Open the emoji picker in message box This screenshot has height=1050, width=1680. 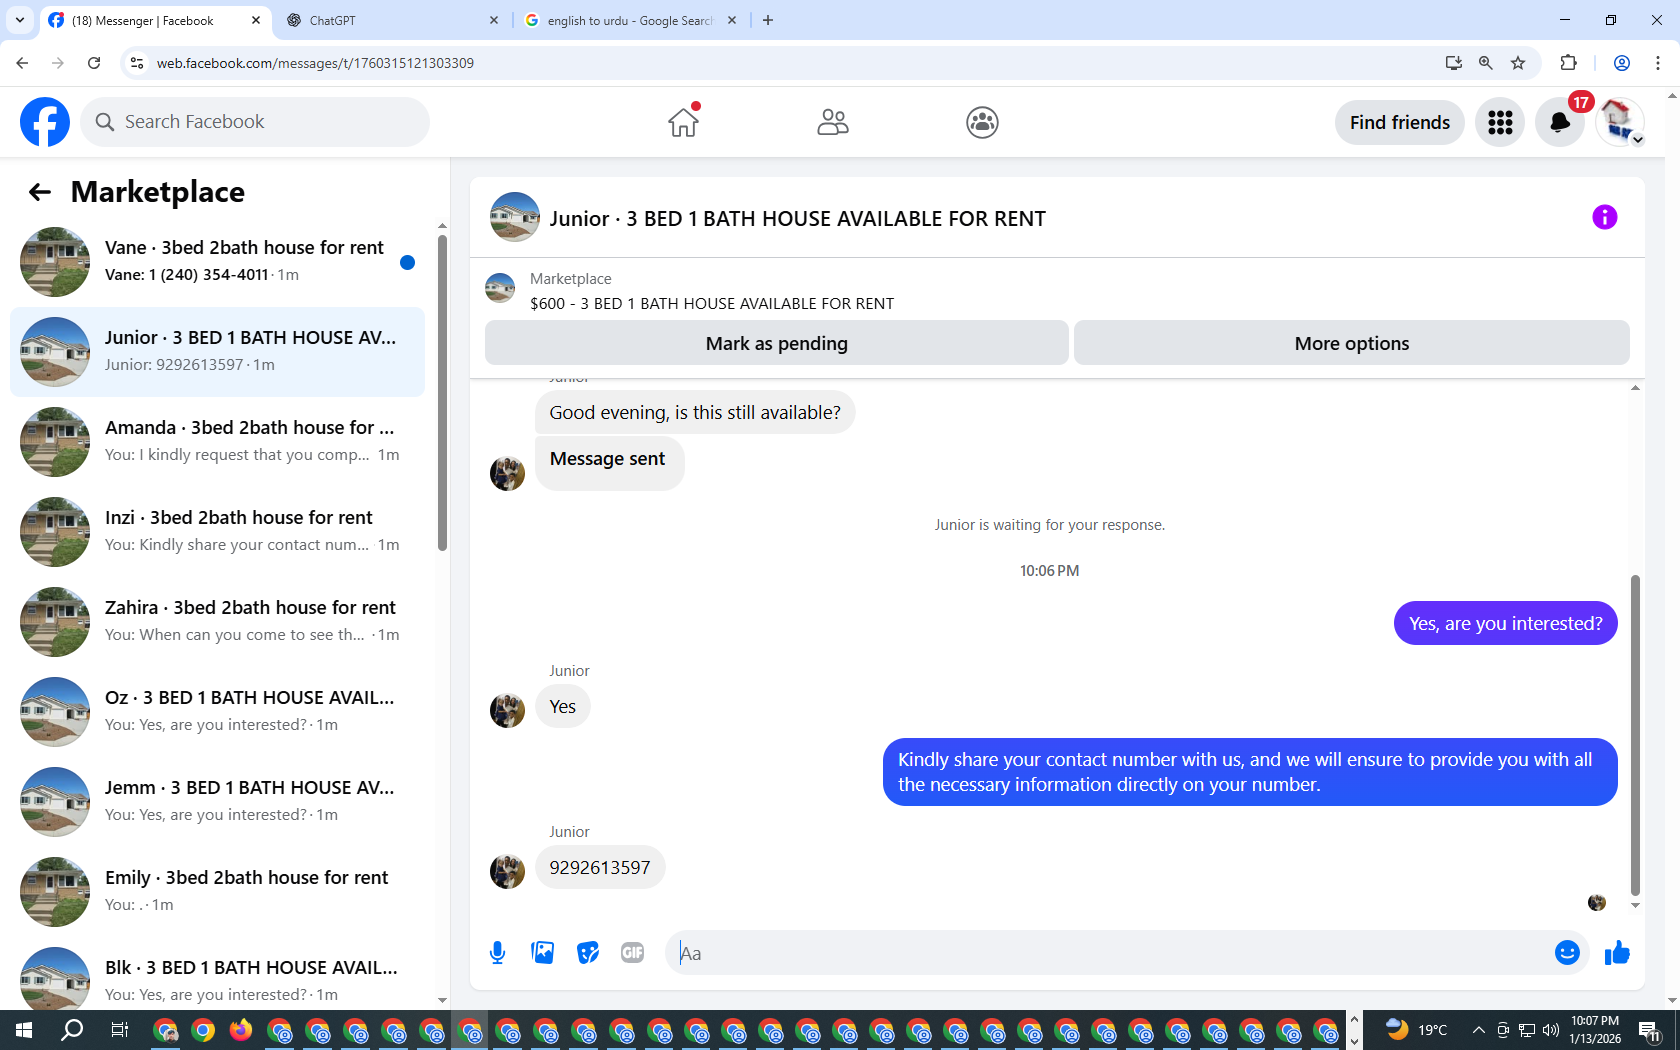pos(1567,953)
